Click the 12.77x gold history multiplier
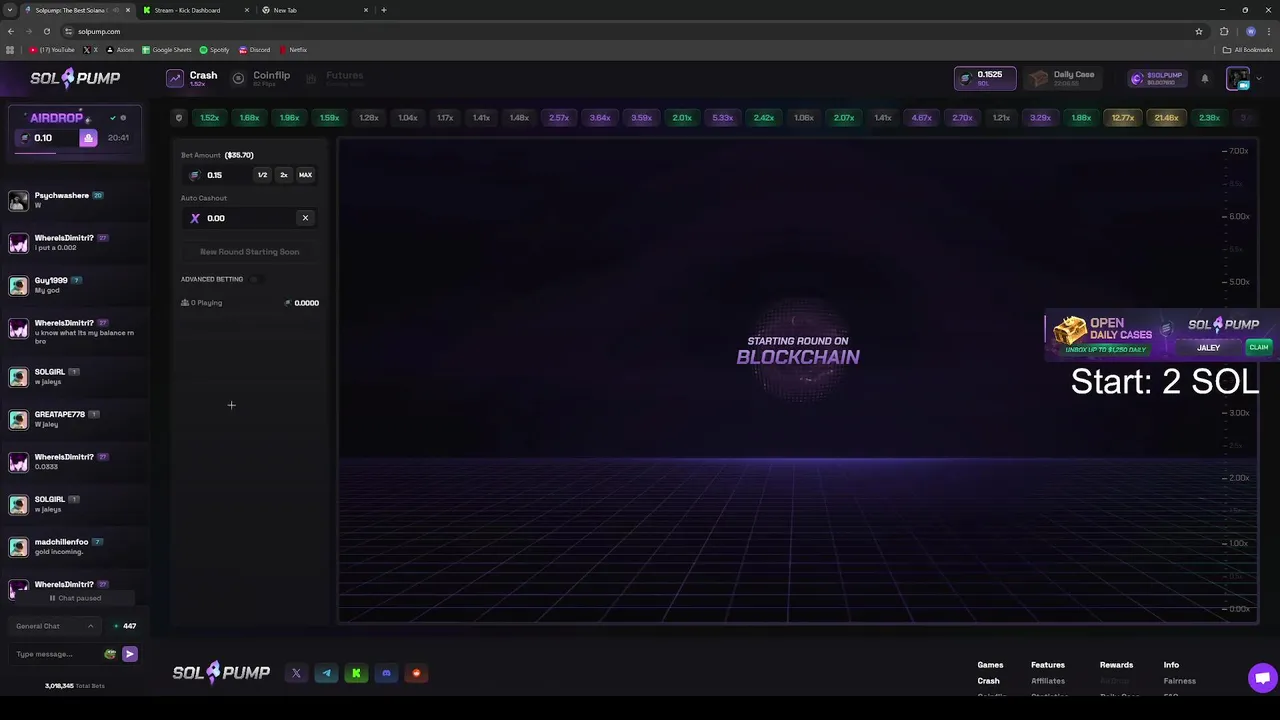This screenshot has width=1280, height=720. tap(1123, 118)
